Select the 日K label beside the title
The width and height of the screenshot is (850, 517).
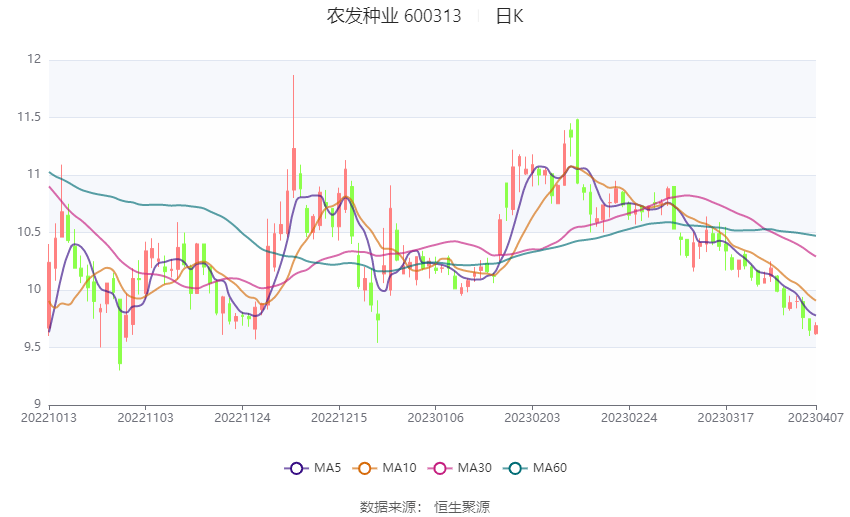(509, 16)
